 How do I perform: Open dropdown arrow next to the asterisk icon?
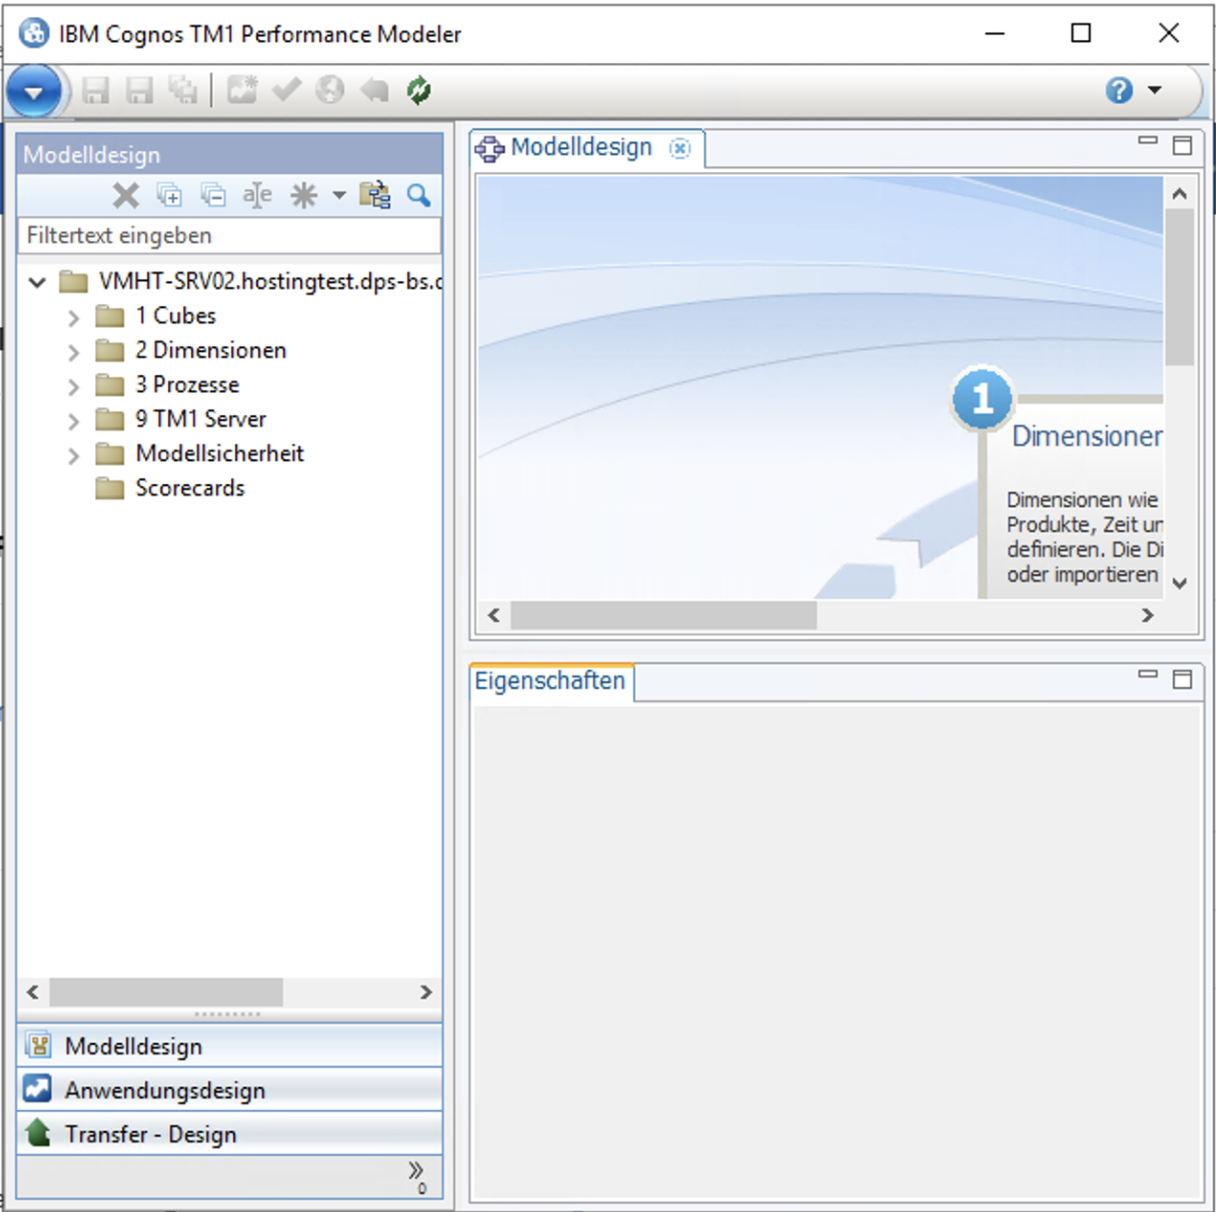(x=339, y=195)
